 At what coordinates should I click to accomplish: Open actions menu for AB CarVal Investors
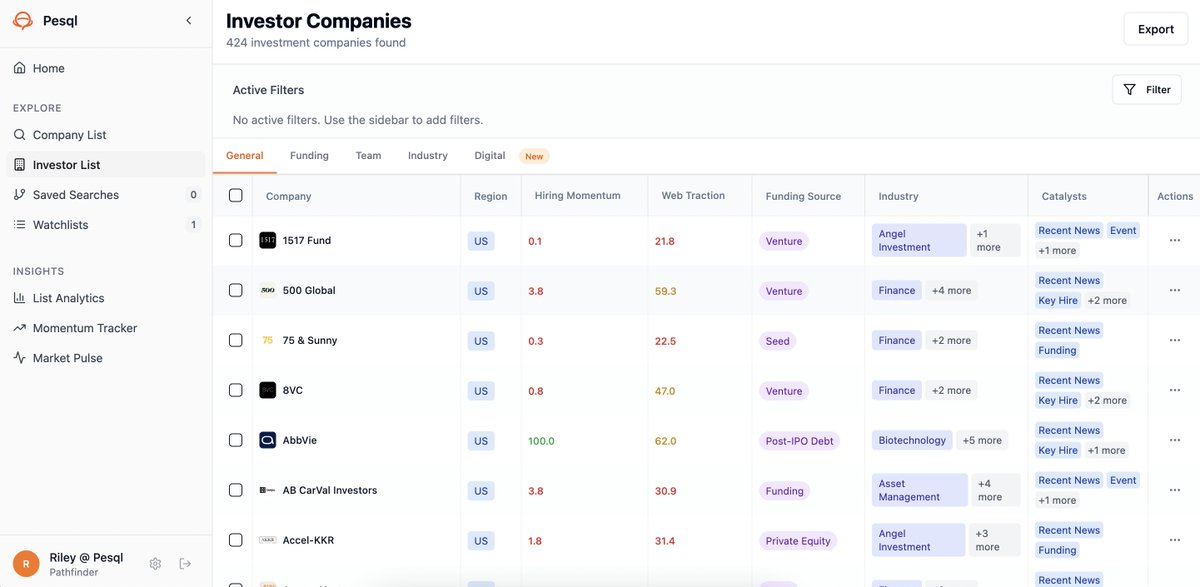coord(1174,490)
